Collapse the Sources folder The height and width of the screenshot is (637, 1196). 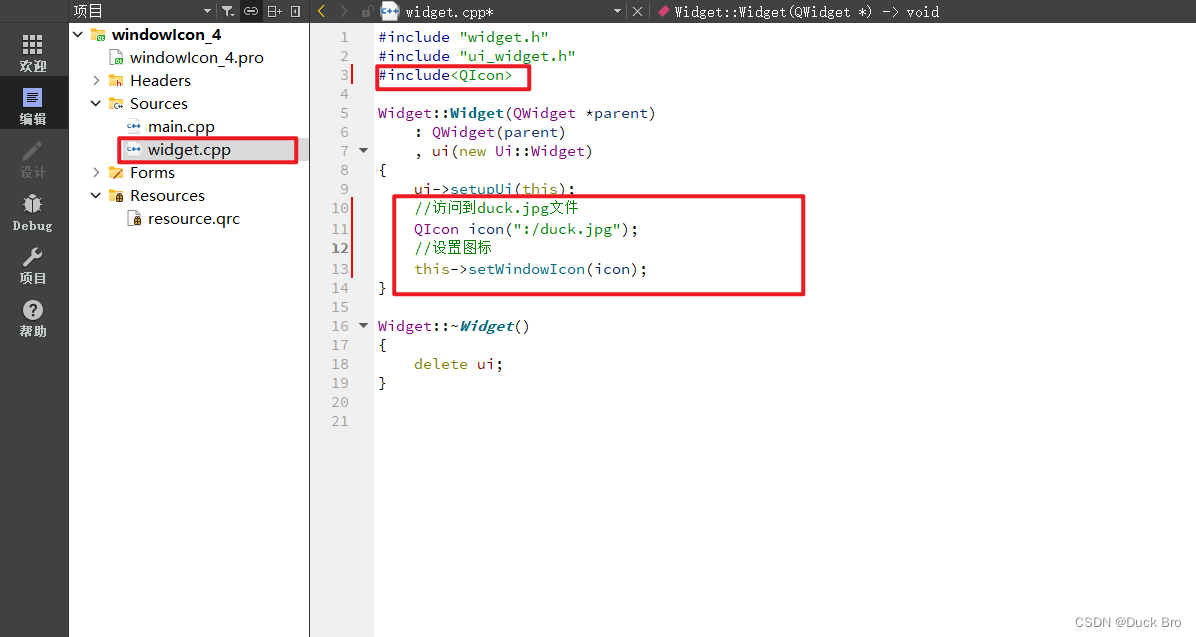pyautogui.click(x=96, y=103)
